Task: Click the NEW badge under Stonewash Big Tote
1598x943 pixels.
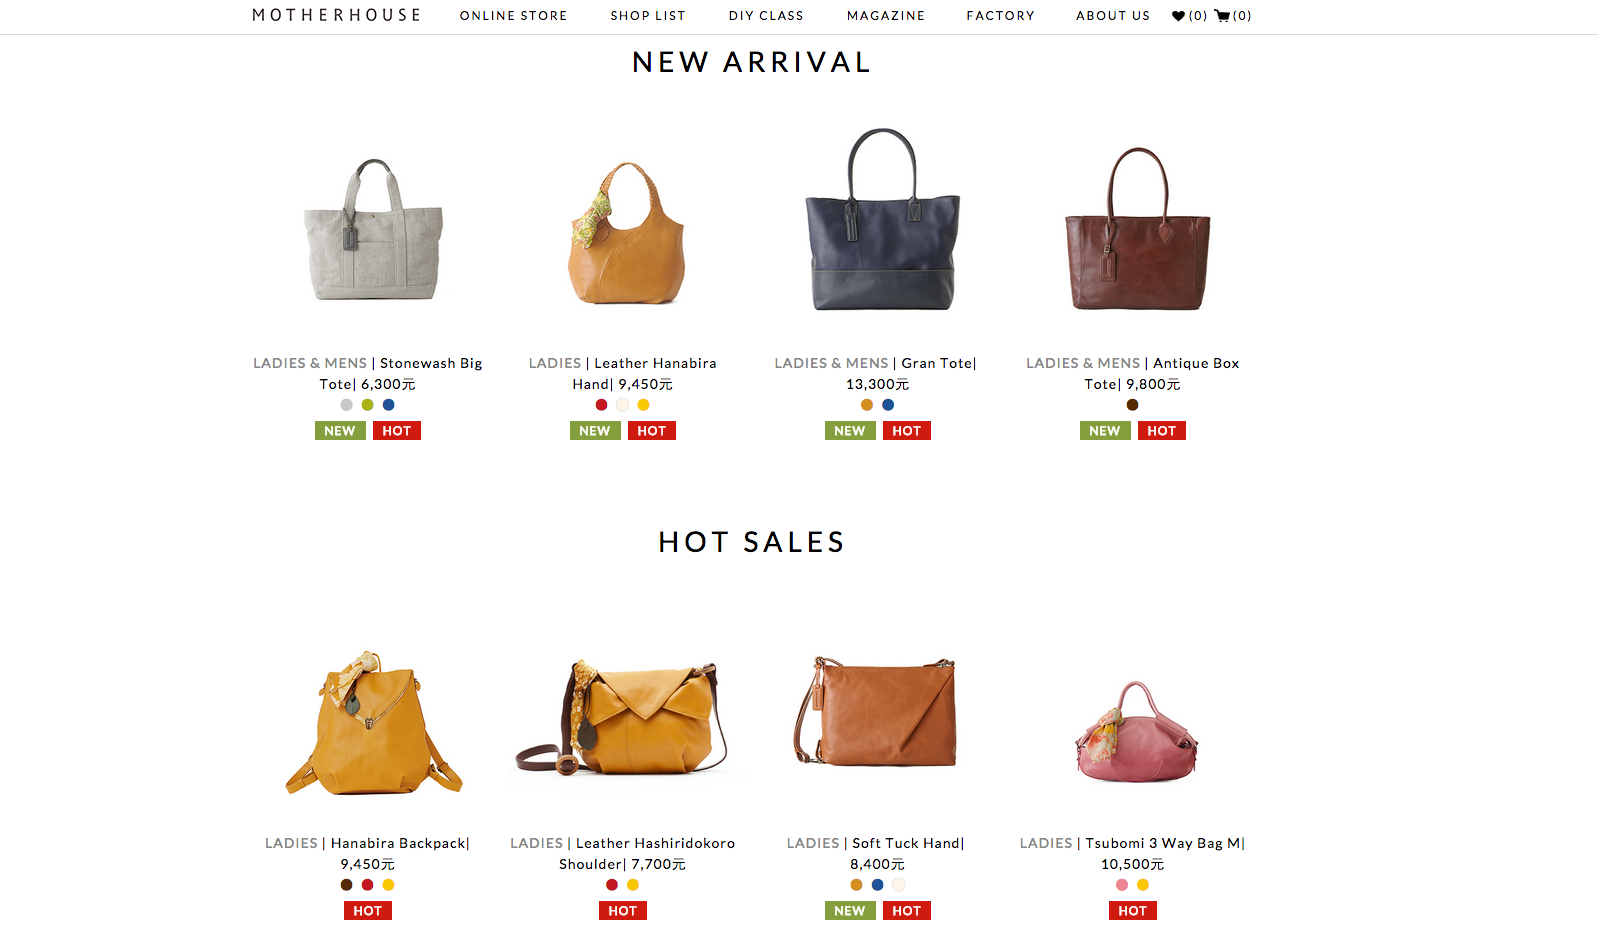Action: pos(340,431)
